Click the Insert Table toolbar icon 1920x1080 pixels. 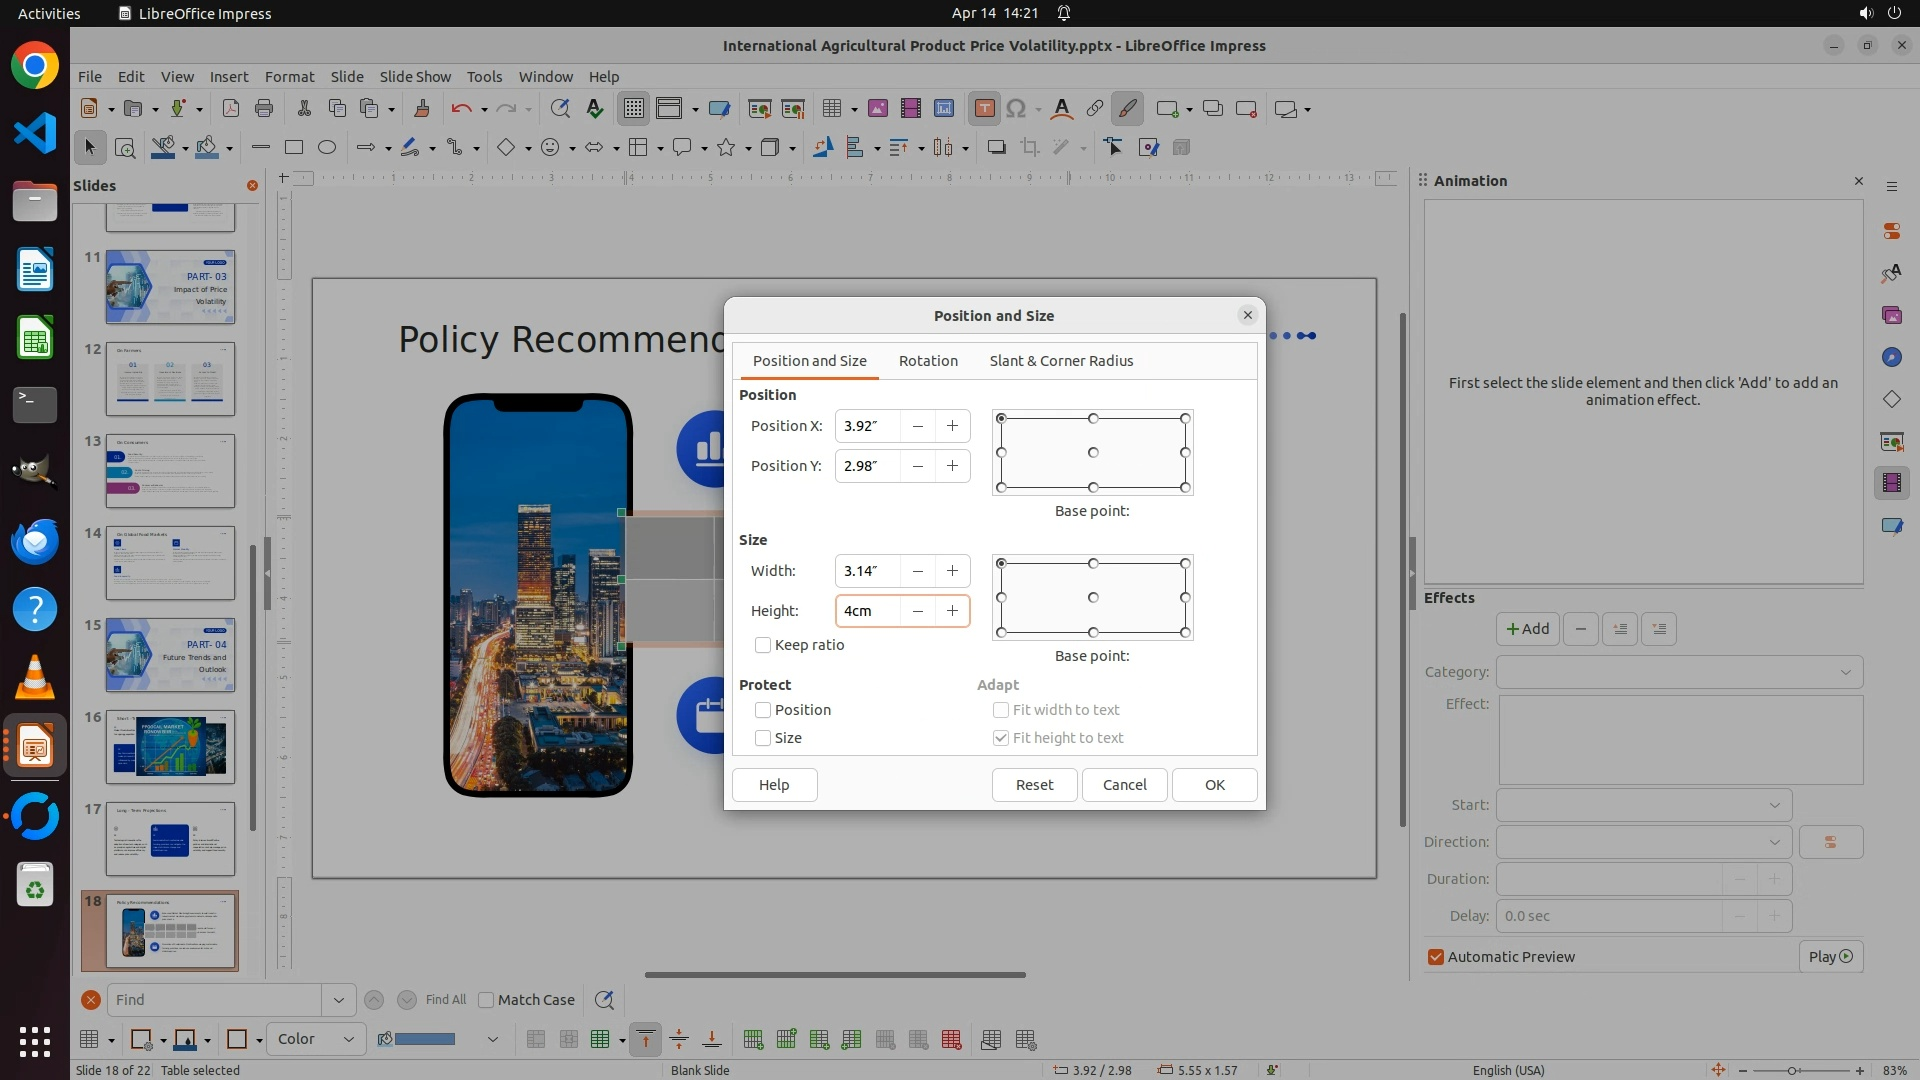831,109
